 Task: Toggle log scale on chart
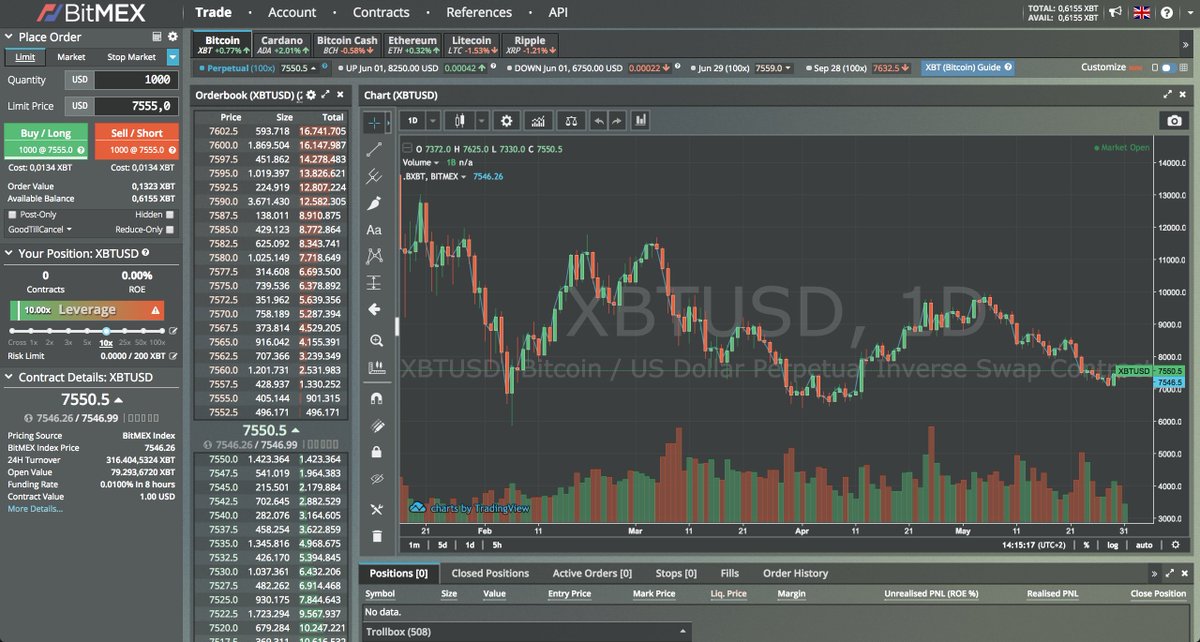(1113, 545)
